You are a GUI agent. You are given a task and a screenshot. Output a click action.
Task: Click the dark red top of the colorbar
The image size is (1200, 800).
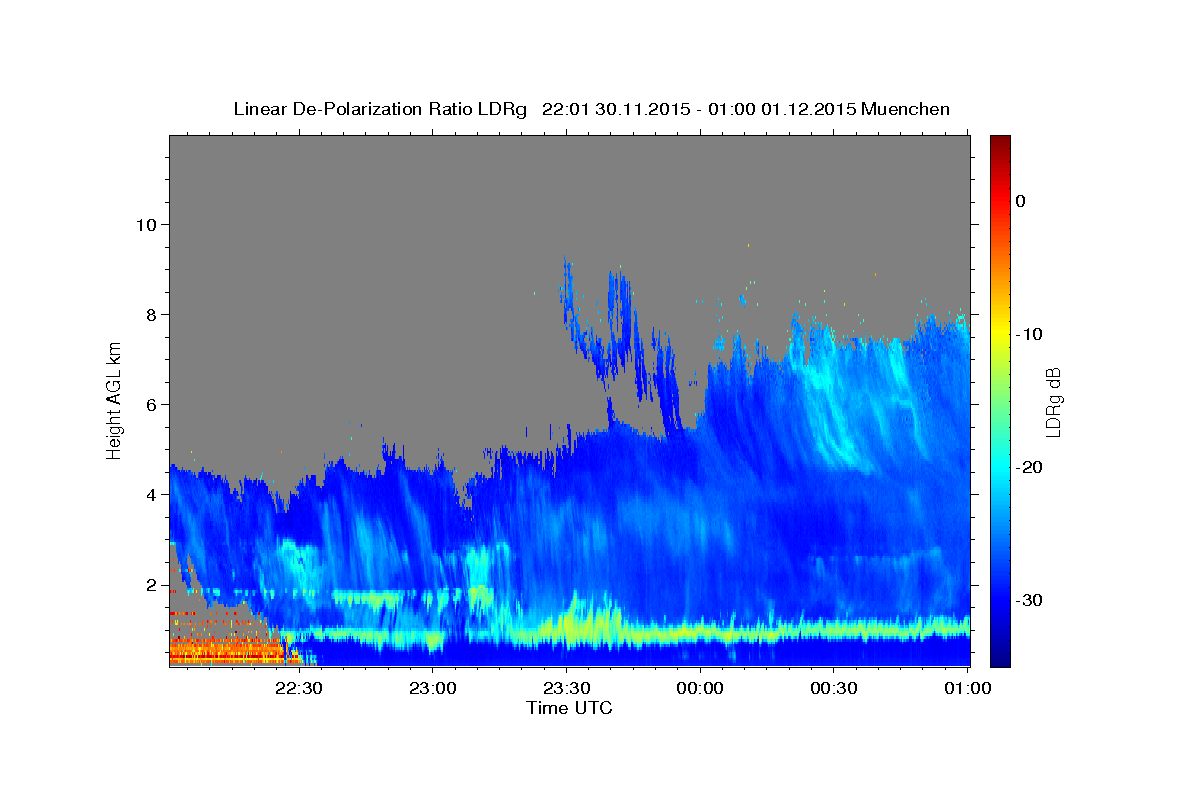(x=1000, y=143)
